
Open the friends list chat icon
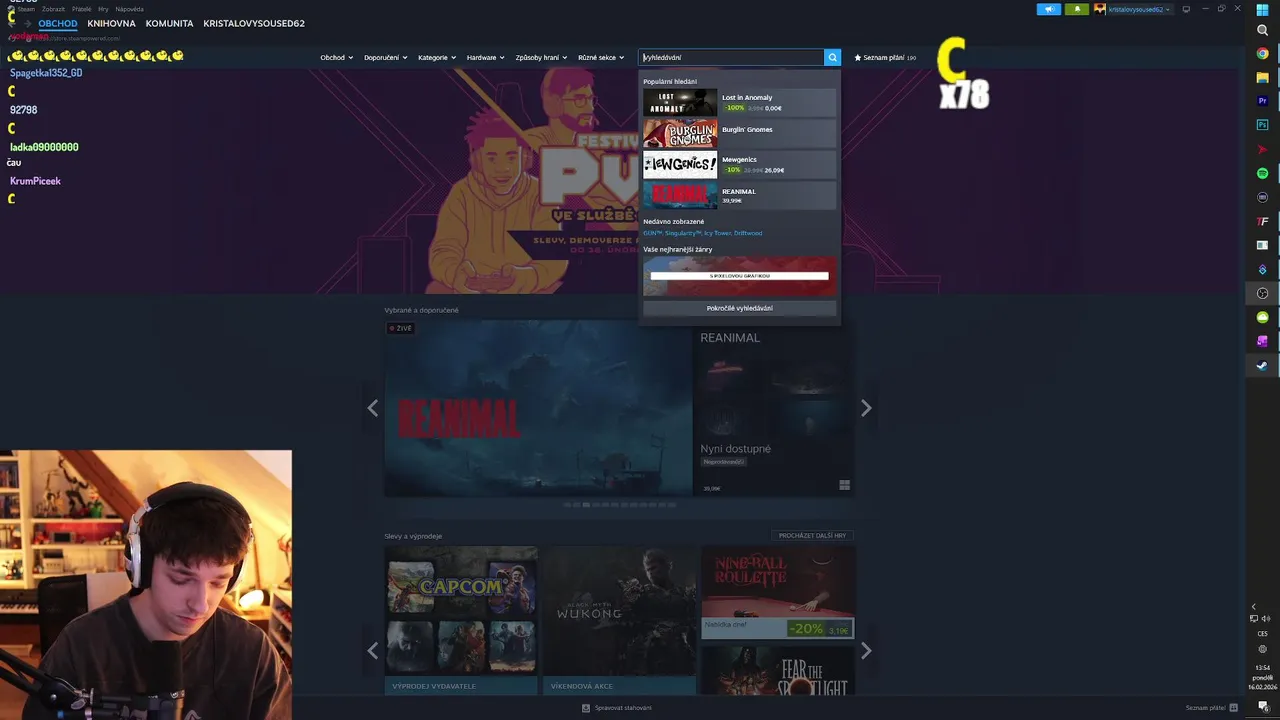pyautogui.click(x=1233, y=708)
